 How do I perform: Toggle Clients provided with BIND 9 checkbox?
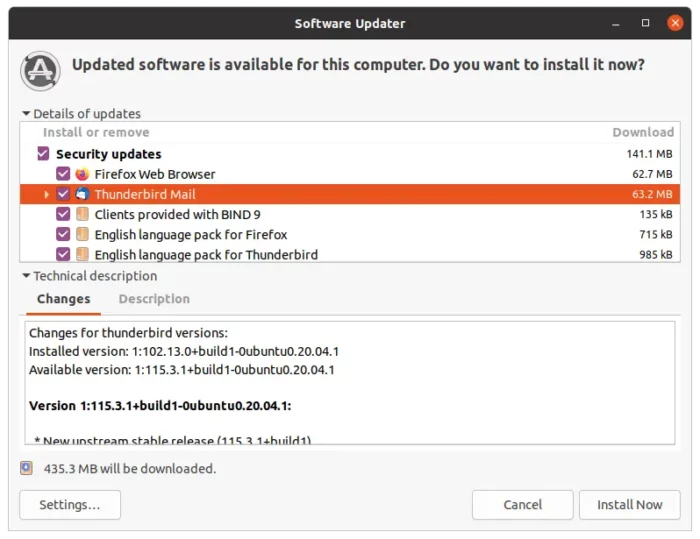click(63, 214)
